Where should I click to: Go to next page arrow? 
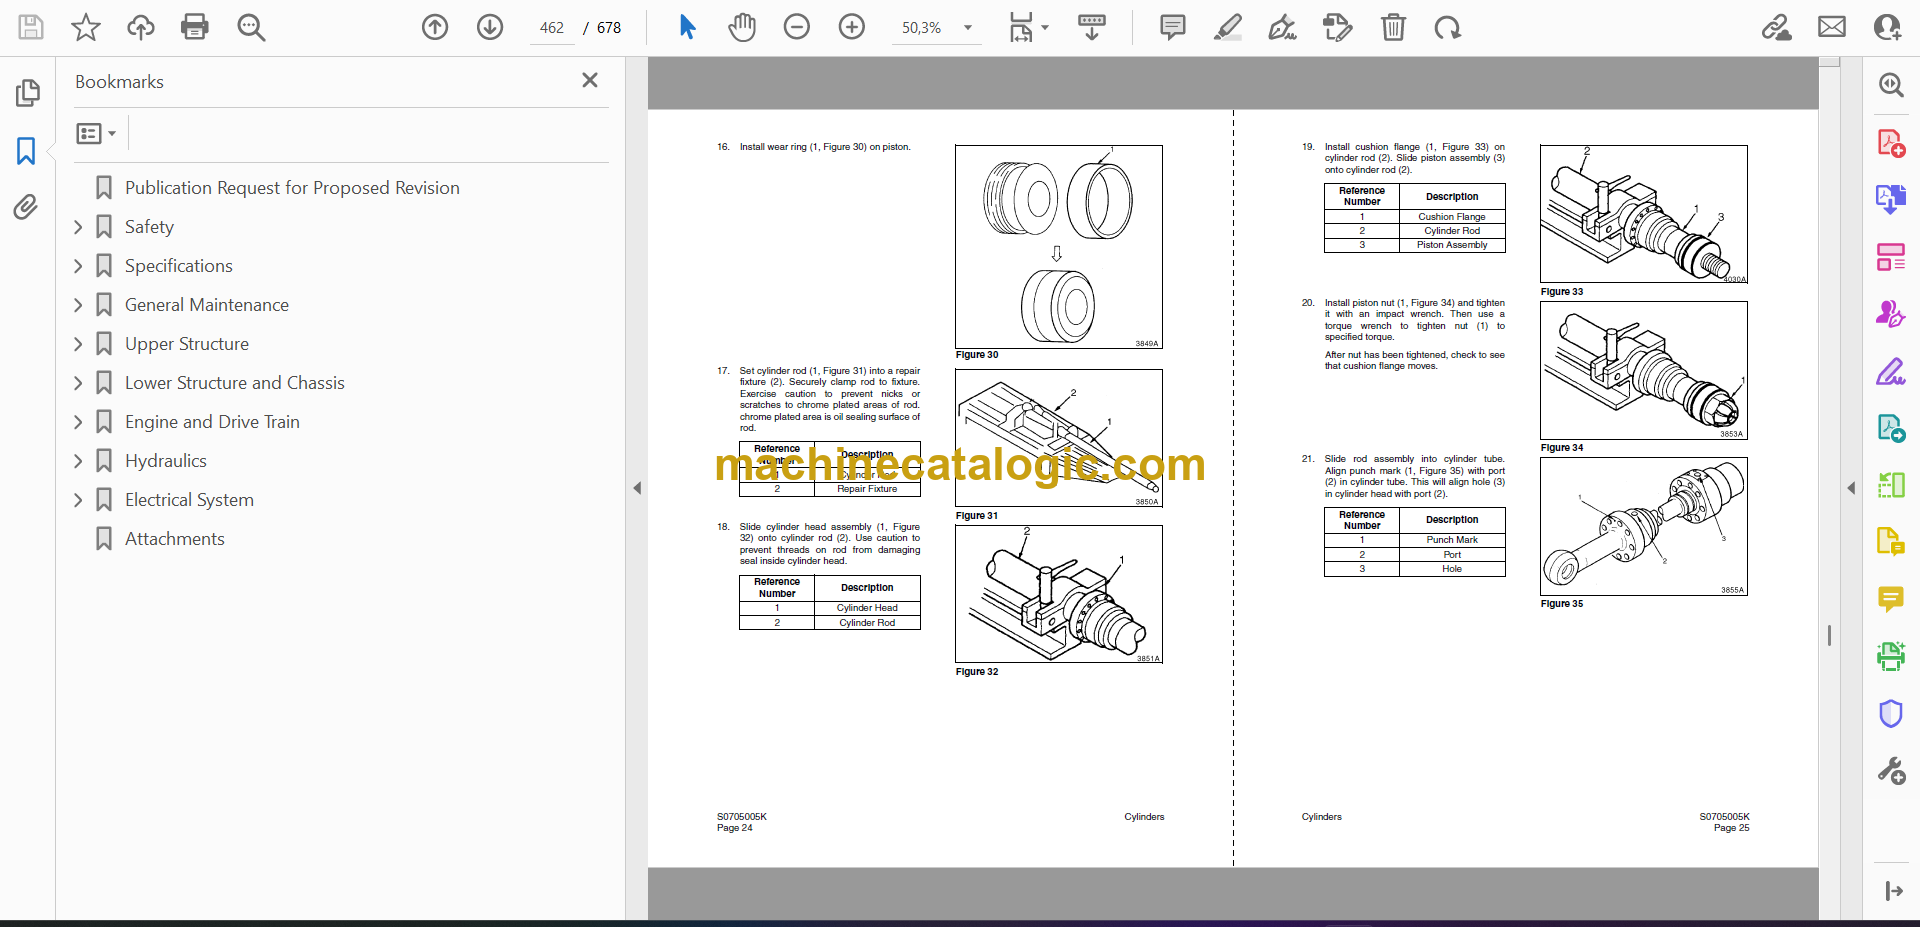pyautogui.click(x=490, y=27)
